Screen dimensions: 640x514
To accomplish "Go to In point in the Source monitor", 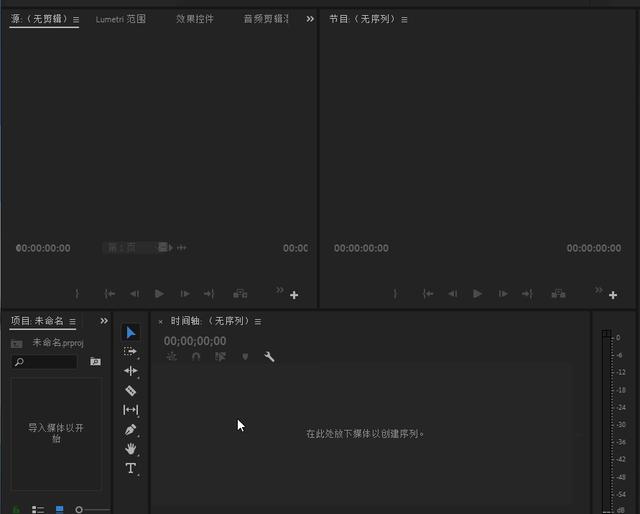I will coord(109,294).
